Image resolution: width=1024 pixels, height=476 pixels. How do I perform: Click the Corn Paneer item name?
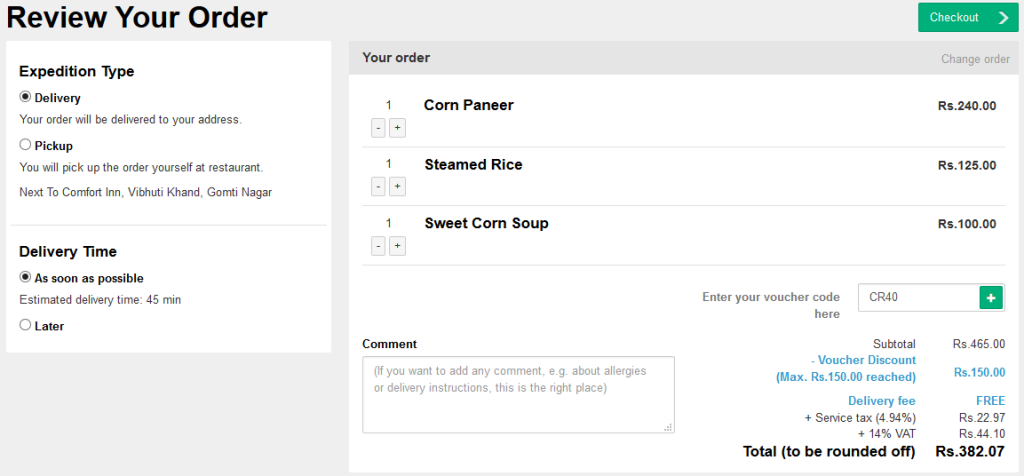(468, 105)
